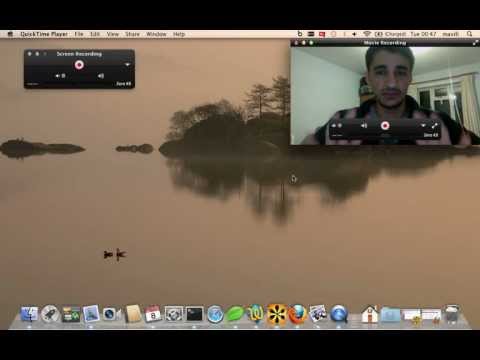Open the View menu
Screen dimensions: 480x360
point(113,34)
